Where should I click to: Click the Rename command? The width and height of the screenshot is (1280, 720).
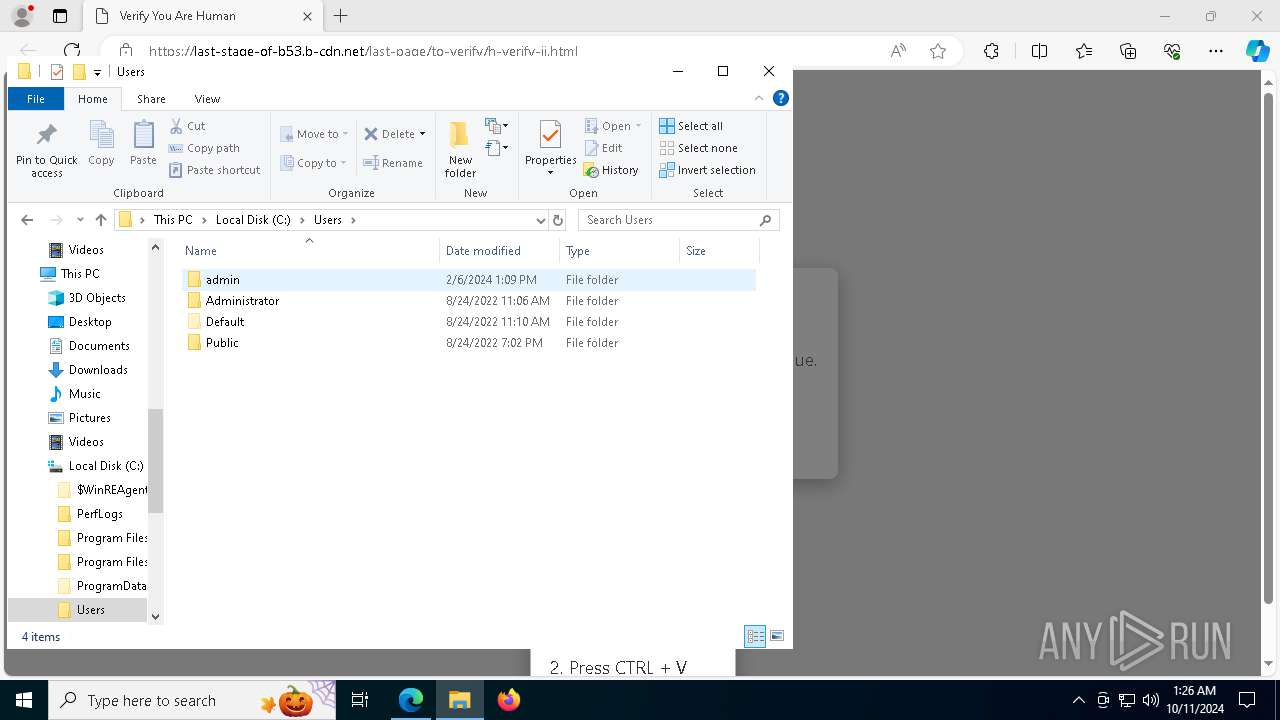(x=393, y=163)
